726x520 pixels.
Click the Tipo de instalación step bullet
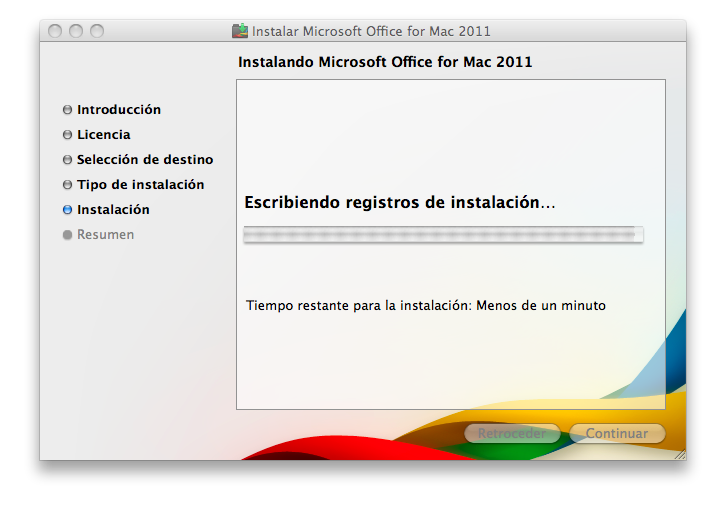68,185
